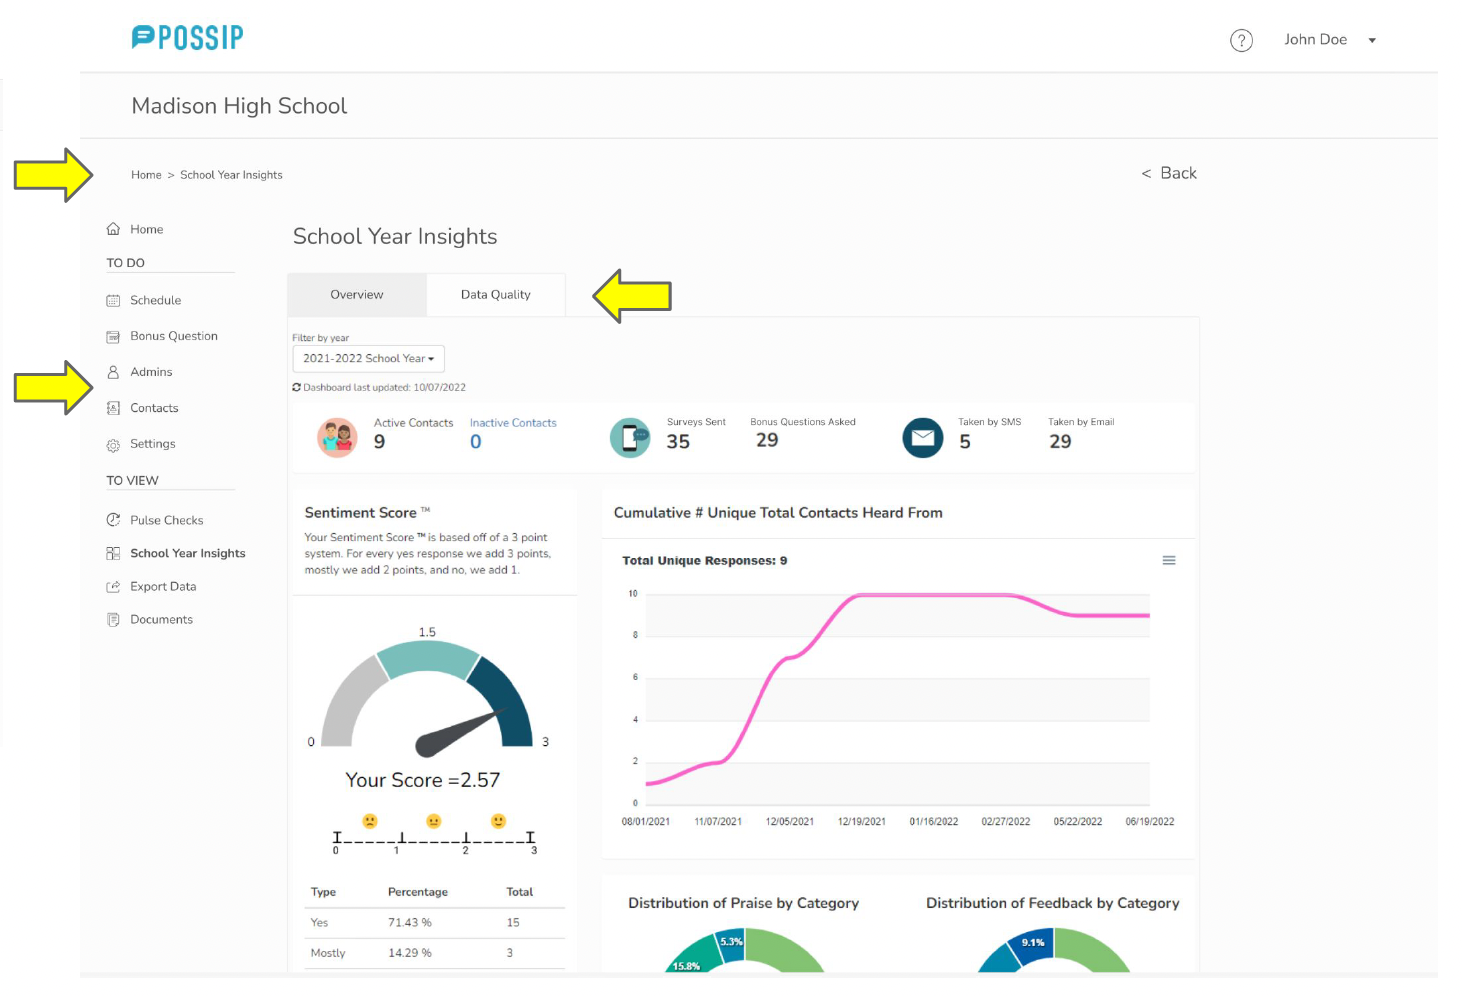Click the Percentage column header
This screenshot has height=996, width=1462.
point(418,892)
